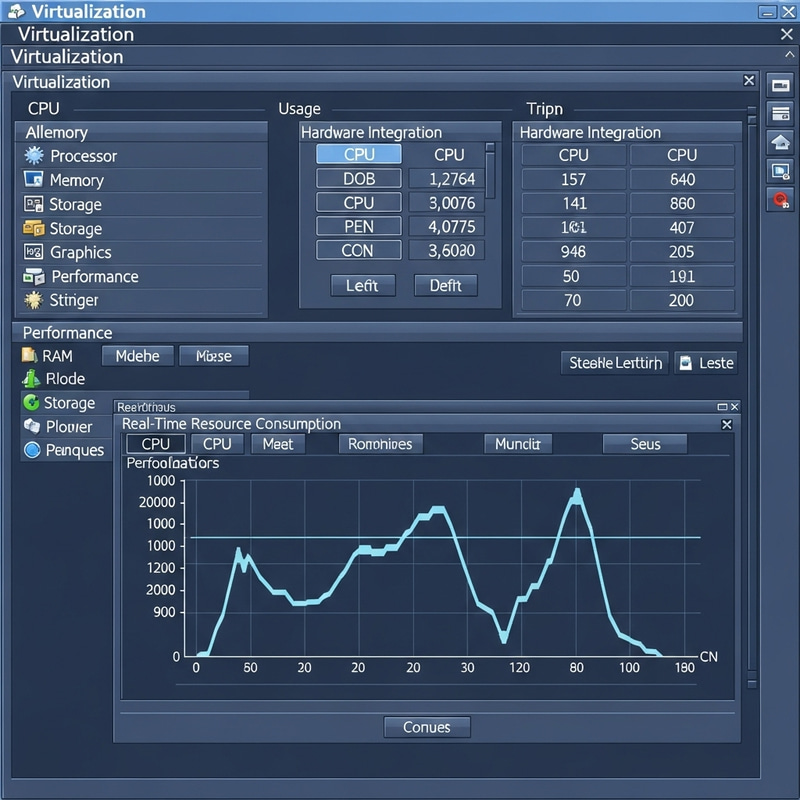Select the Performance entry in hardware list
800x800 pixels.
(x=94, y=277)
